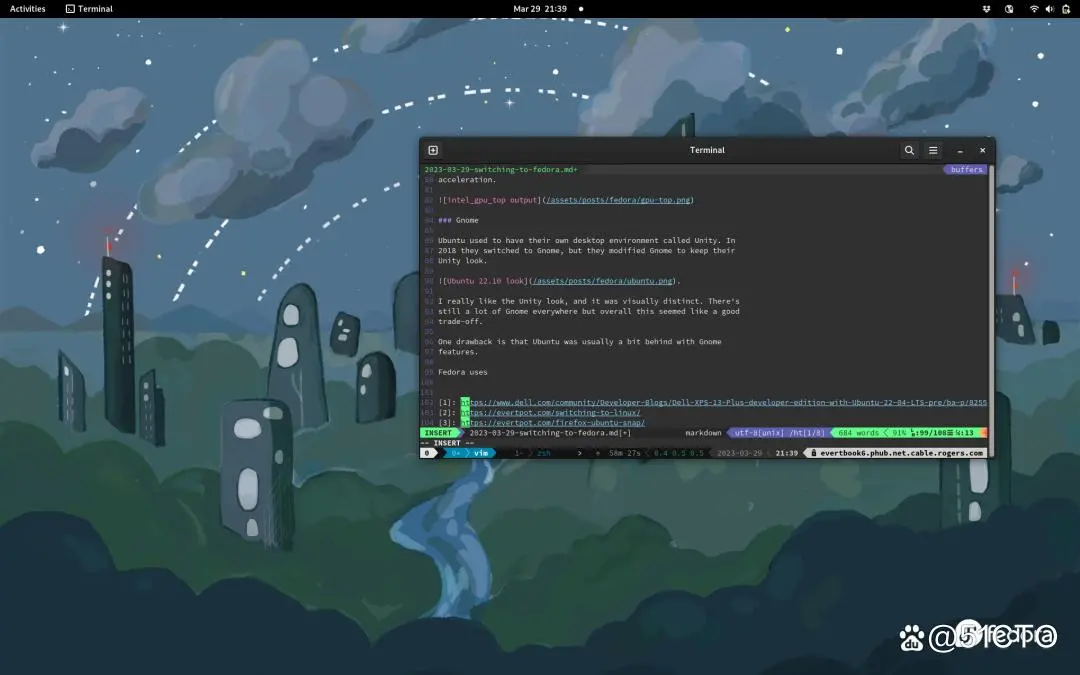Click the '91%' position in statusline

[899, 433]
